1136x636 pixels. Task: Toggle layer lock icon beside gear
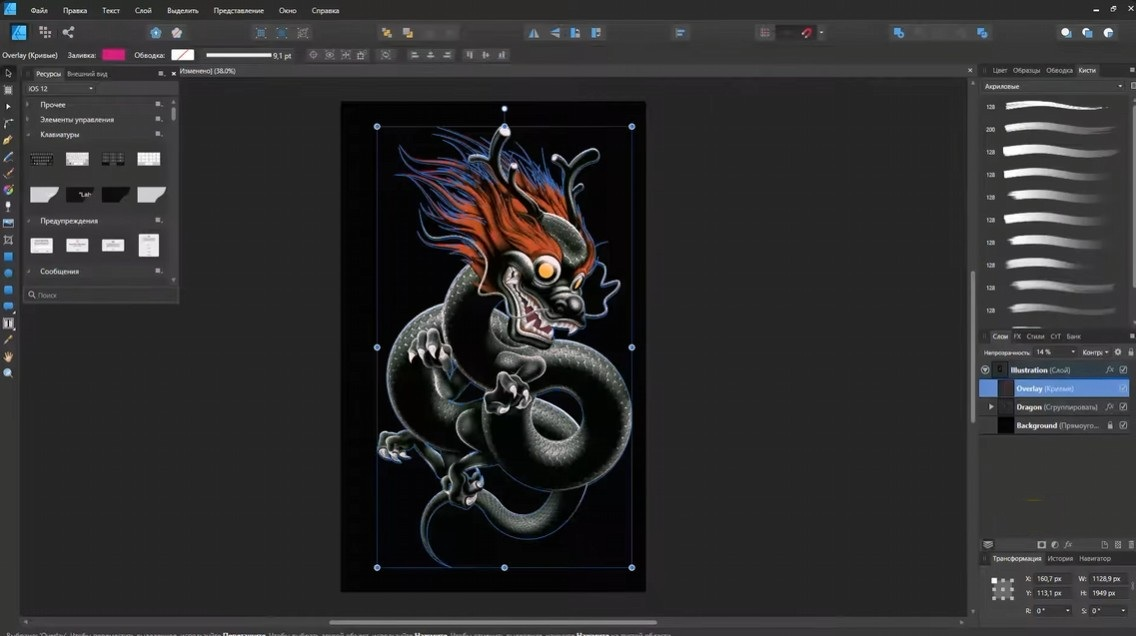coord(1130,352)
